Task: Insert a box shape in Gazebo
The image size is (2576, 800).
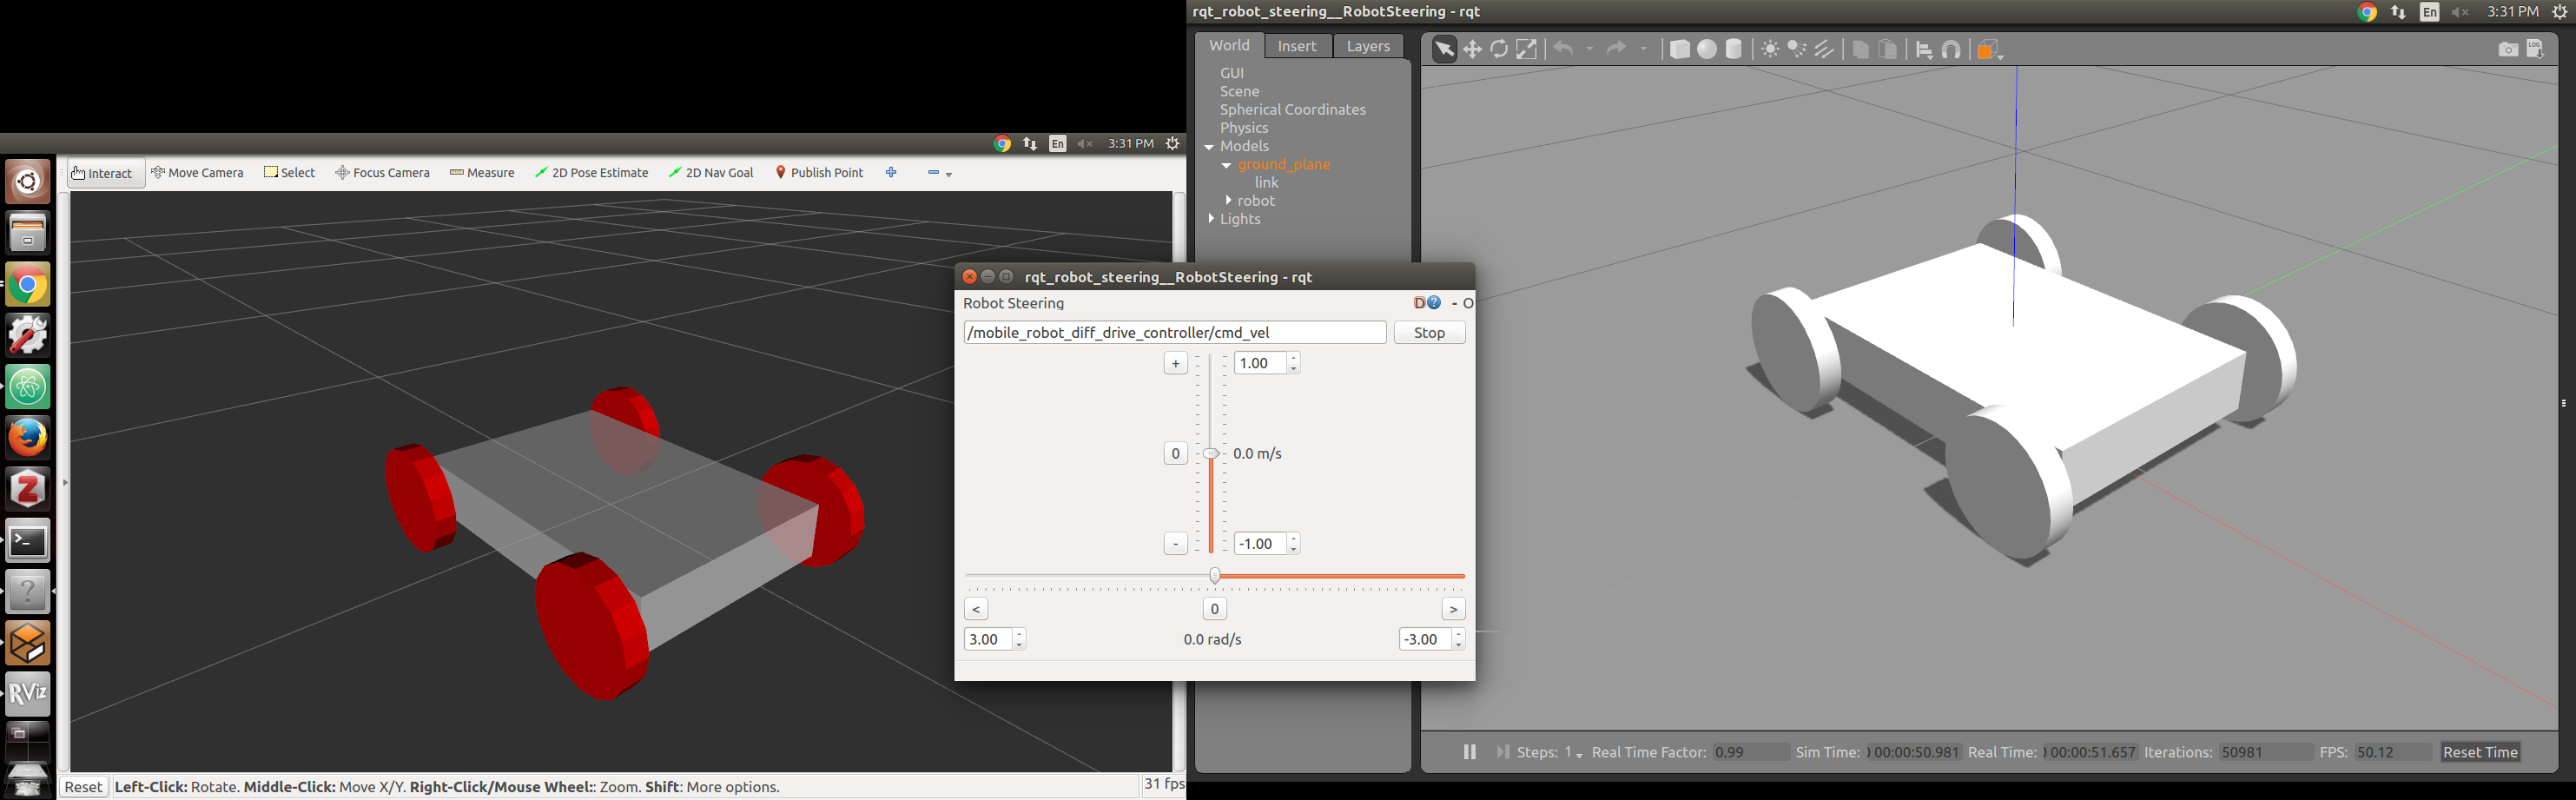Action: [x=1680, y=49]
